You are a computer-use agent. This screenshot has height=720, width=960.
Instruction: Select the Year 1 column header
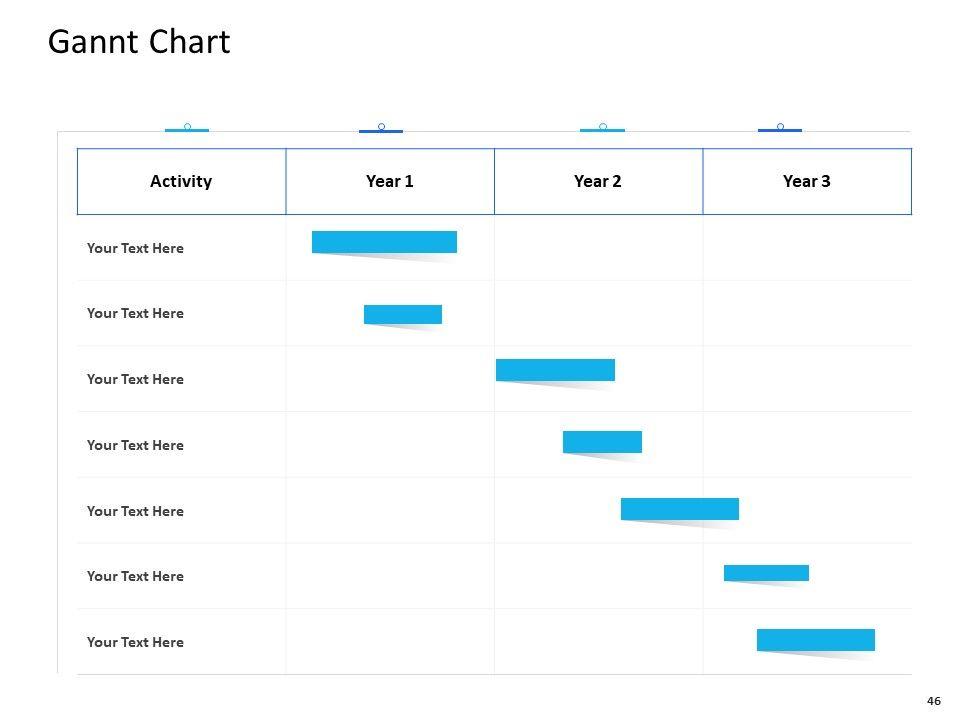tap(390, 181)
